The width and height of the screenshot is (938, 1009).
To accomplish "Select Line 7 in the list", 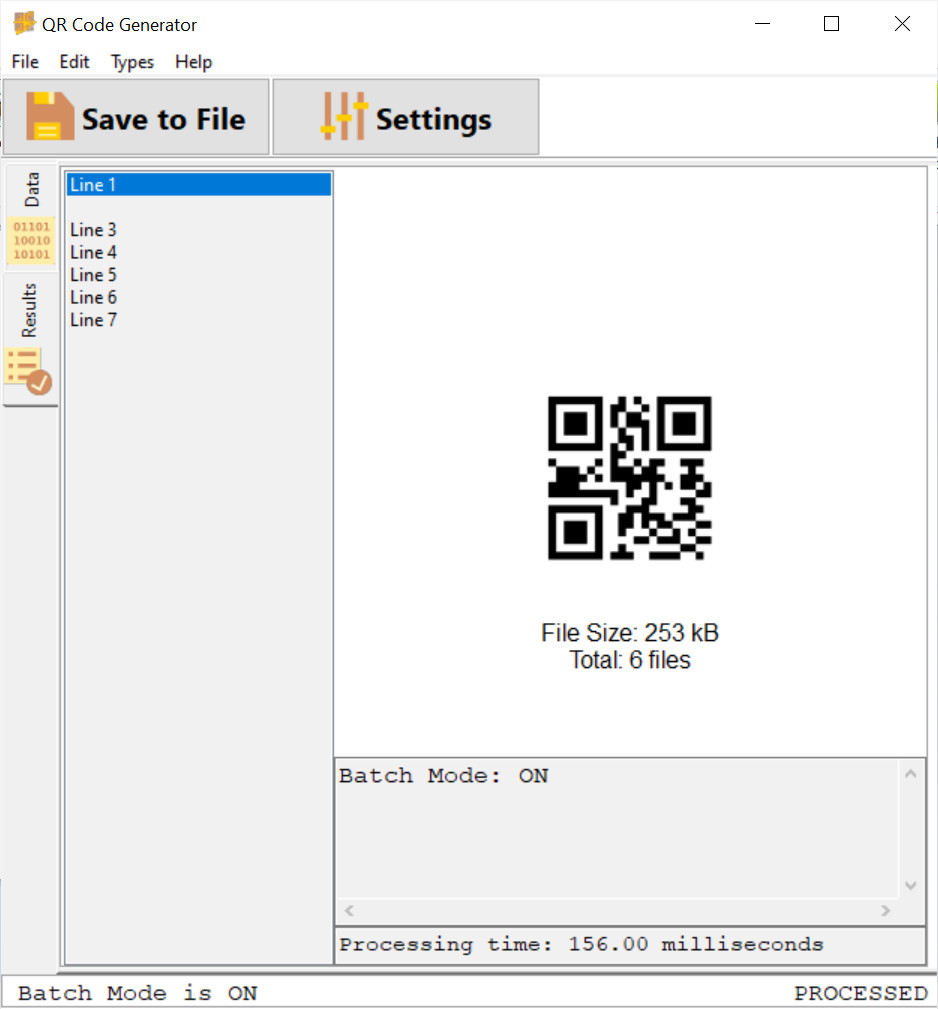I will pyautogui.click(x=199, y=320).
